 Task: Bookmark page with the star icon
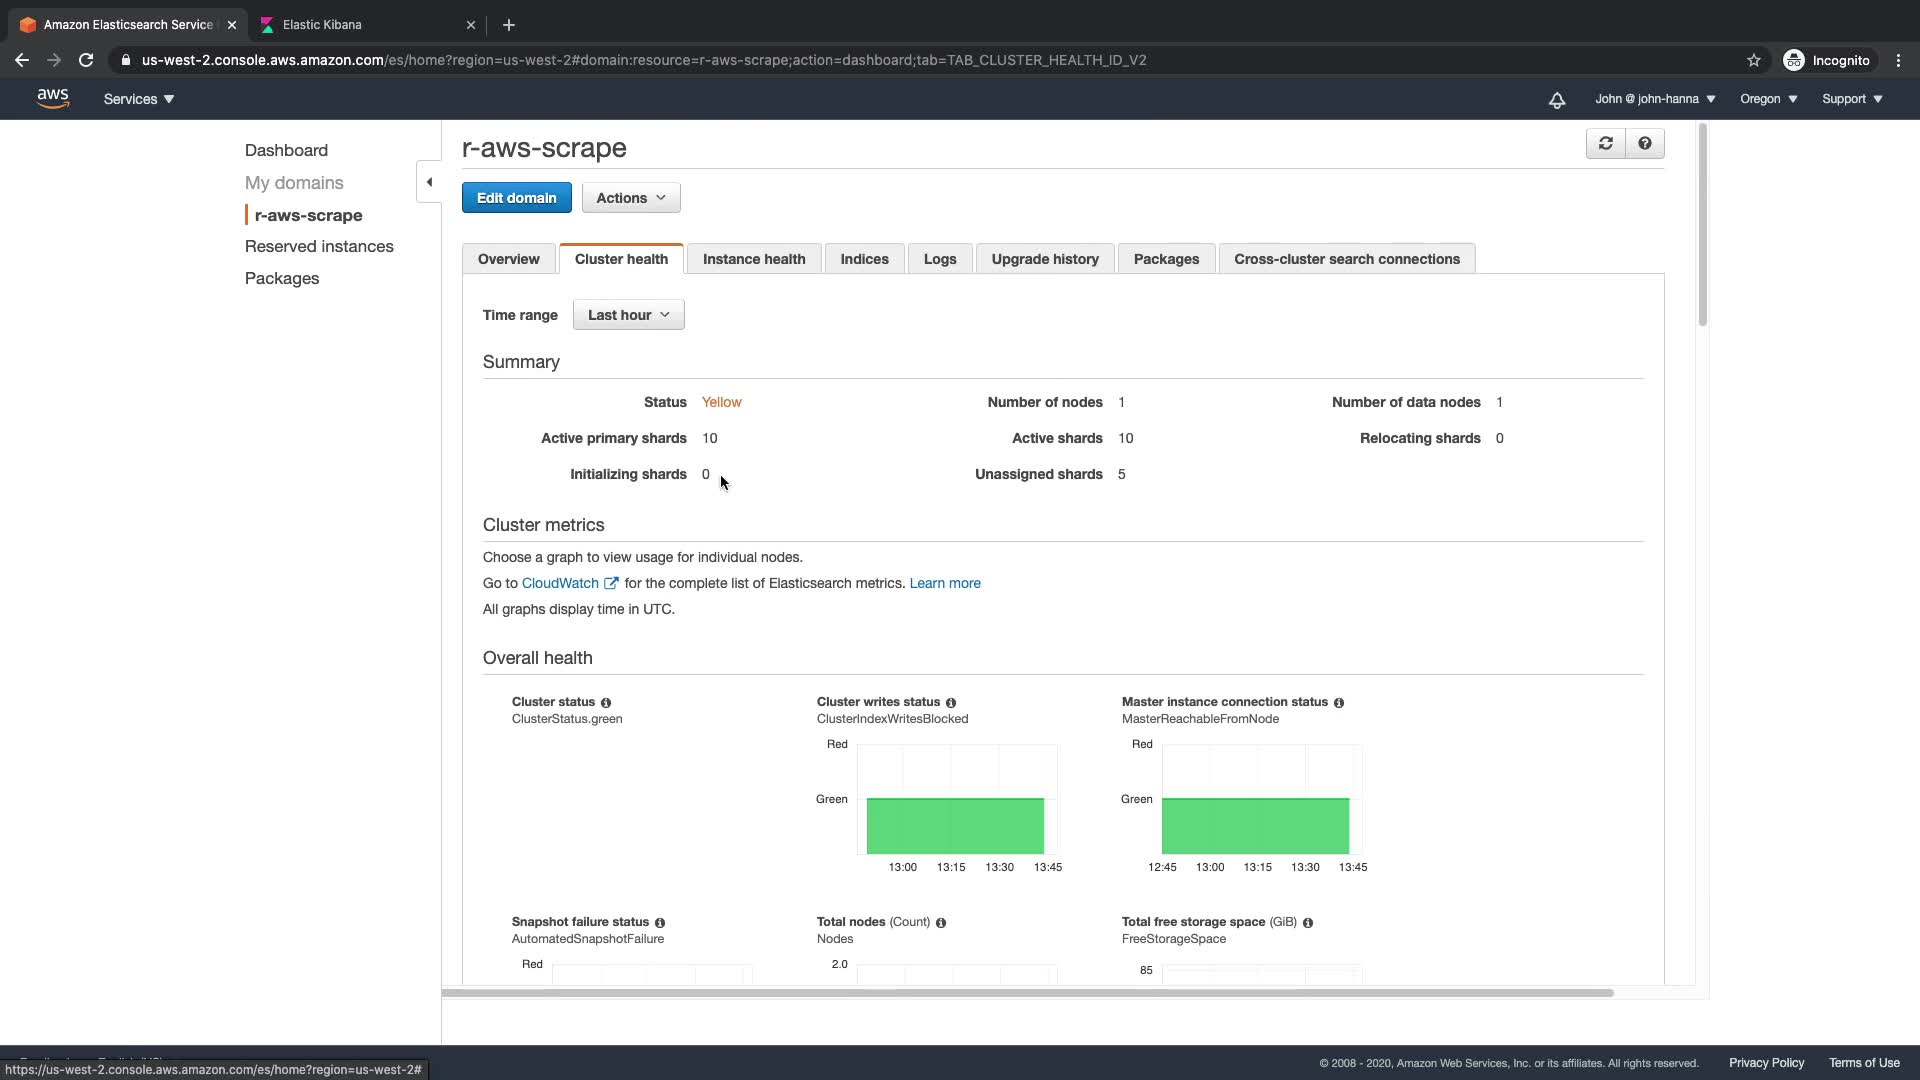pos(1753,60)
